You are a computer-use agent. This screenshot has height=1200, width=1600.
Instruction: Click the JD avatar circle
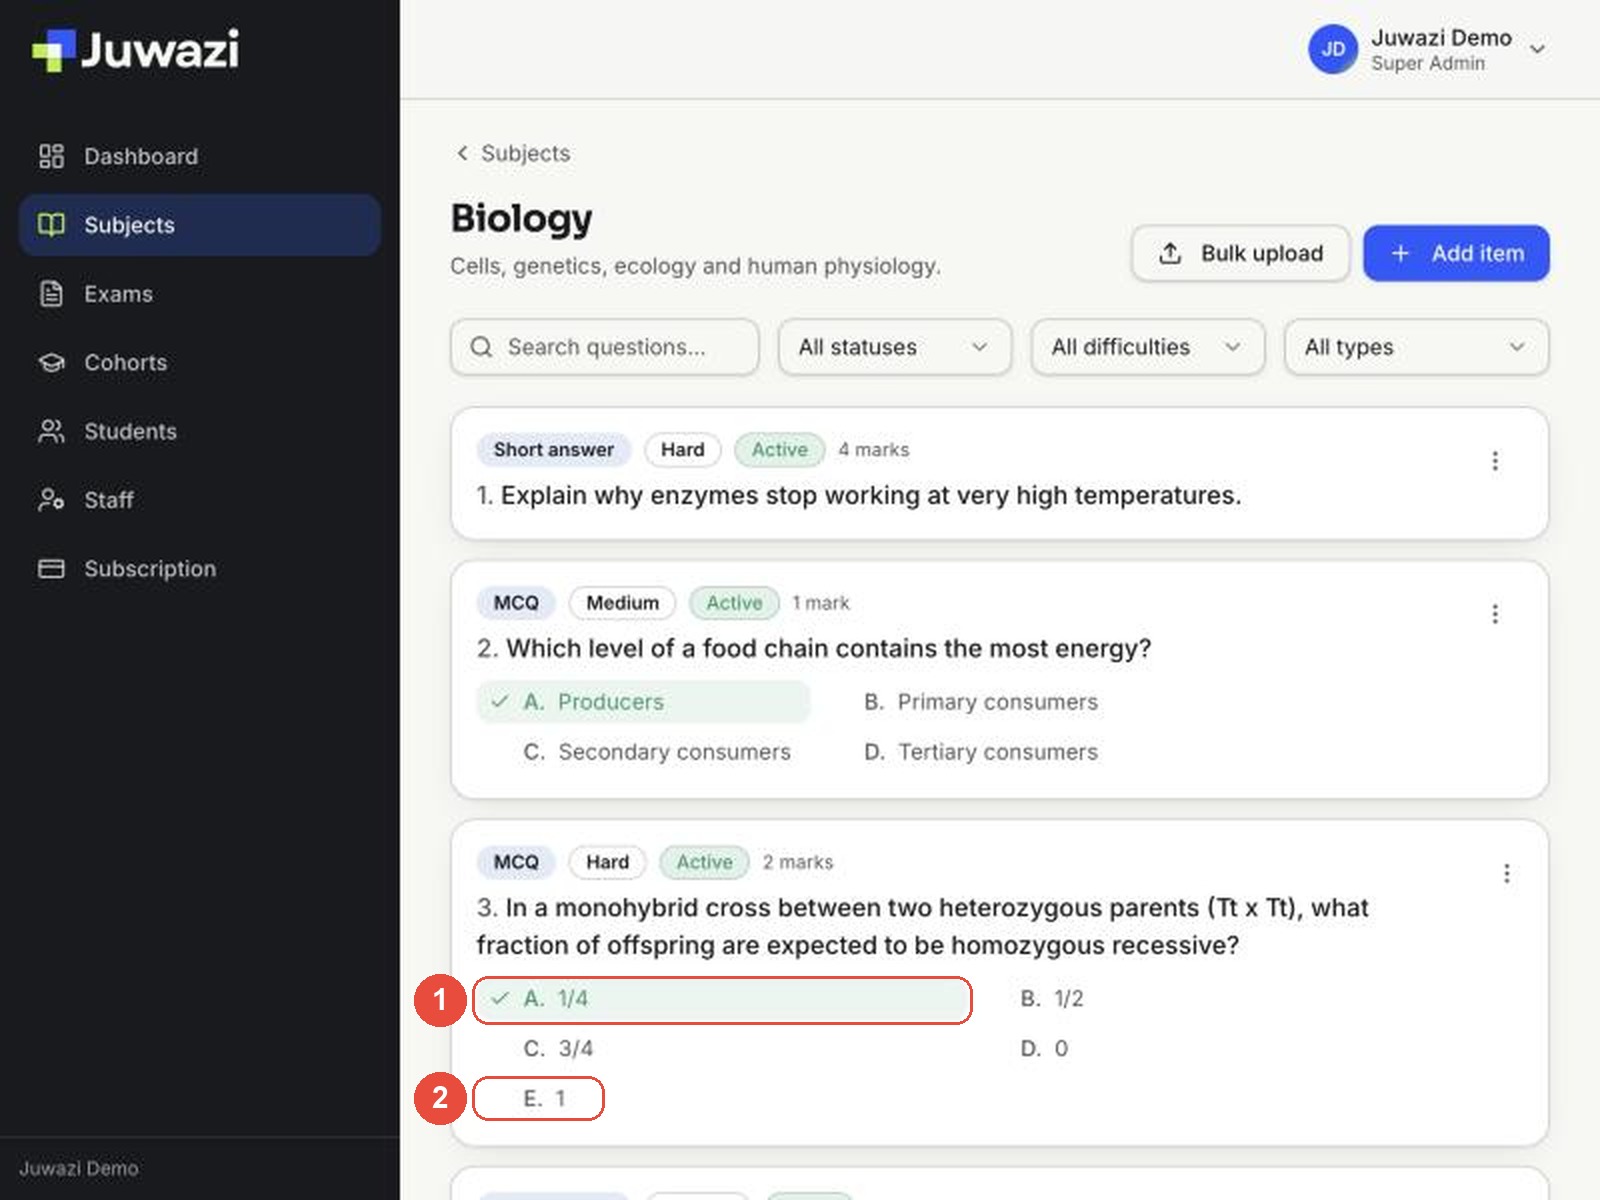1333,49
